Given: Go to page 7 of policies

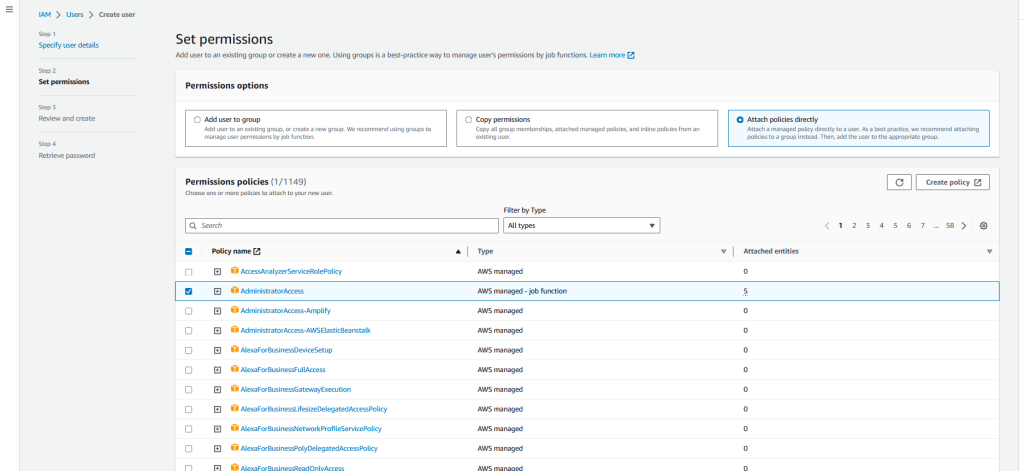Looking at the screenshot, I should (x=923, y=225).
